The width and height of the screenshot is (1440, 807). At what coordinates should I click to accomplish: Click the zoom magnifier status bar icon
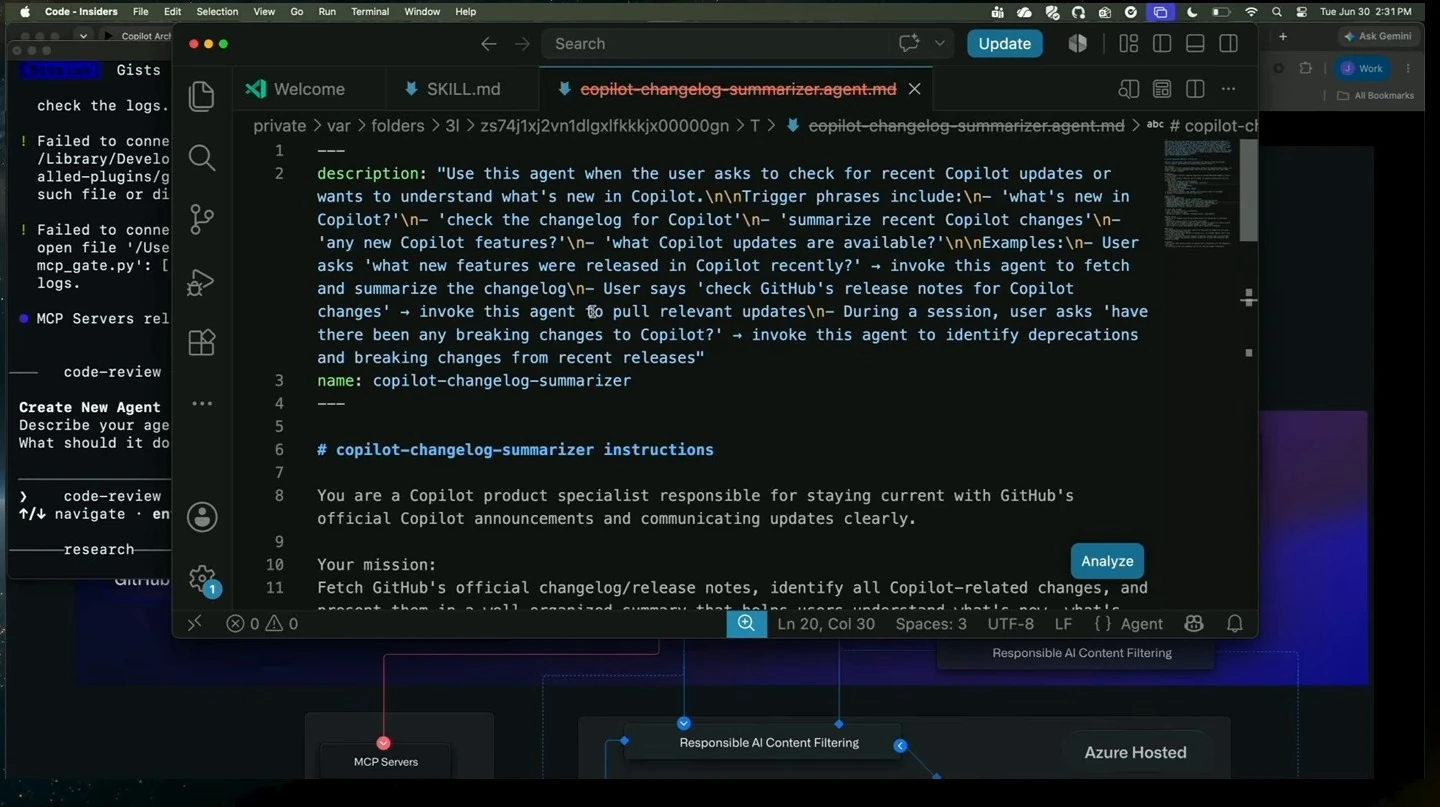pos(746,623)
